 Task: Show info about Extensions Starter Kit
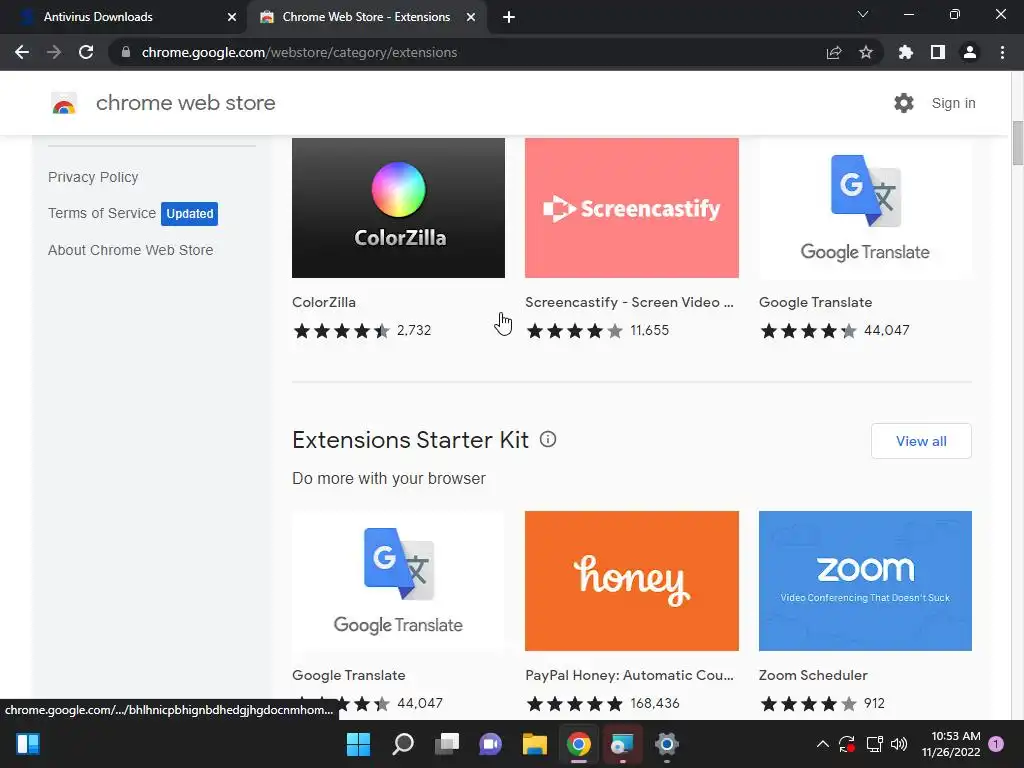548,440
